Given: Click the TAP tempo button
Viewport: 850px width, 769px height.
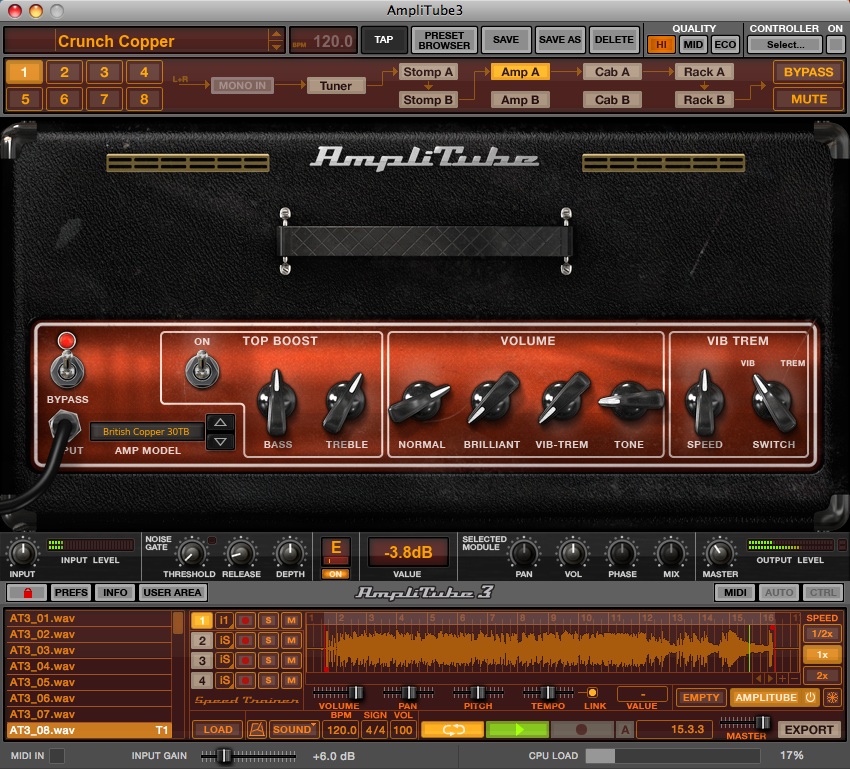Looking at the screenshot, I should tap(383, 40).
